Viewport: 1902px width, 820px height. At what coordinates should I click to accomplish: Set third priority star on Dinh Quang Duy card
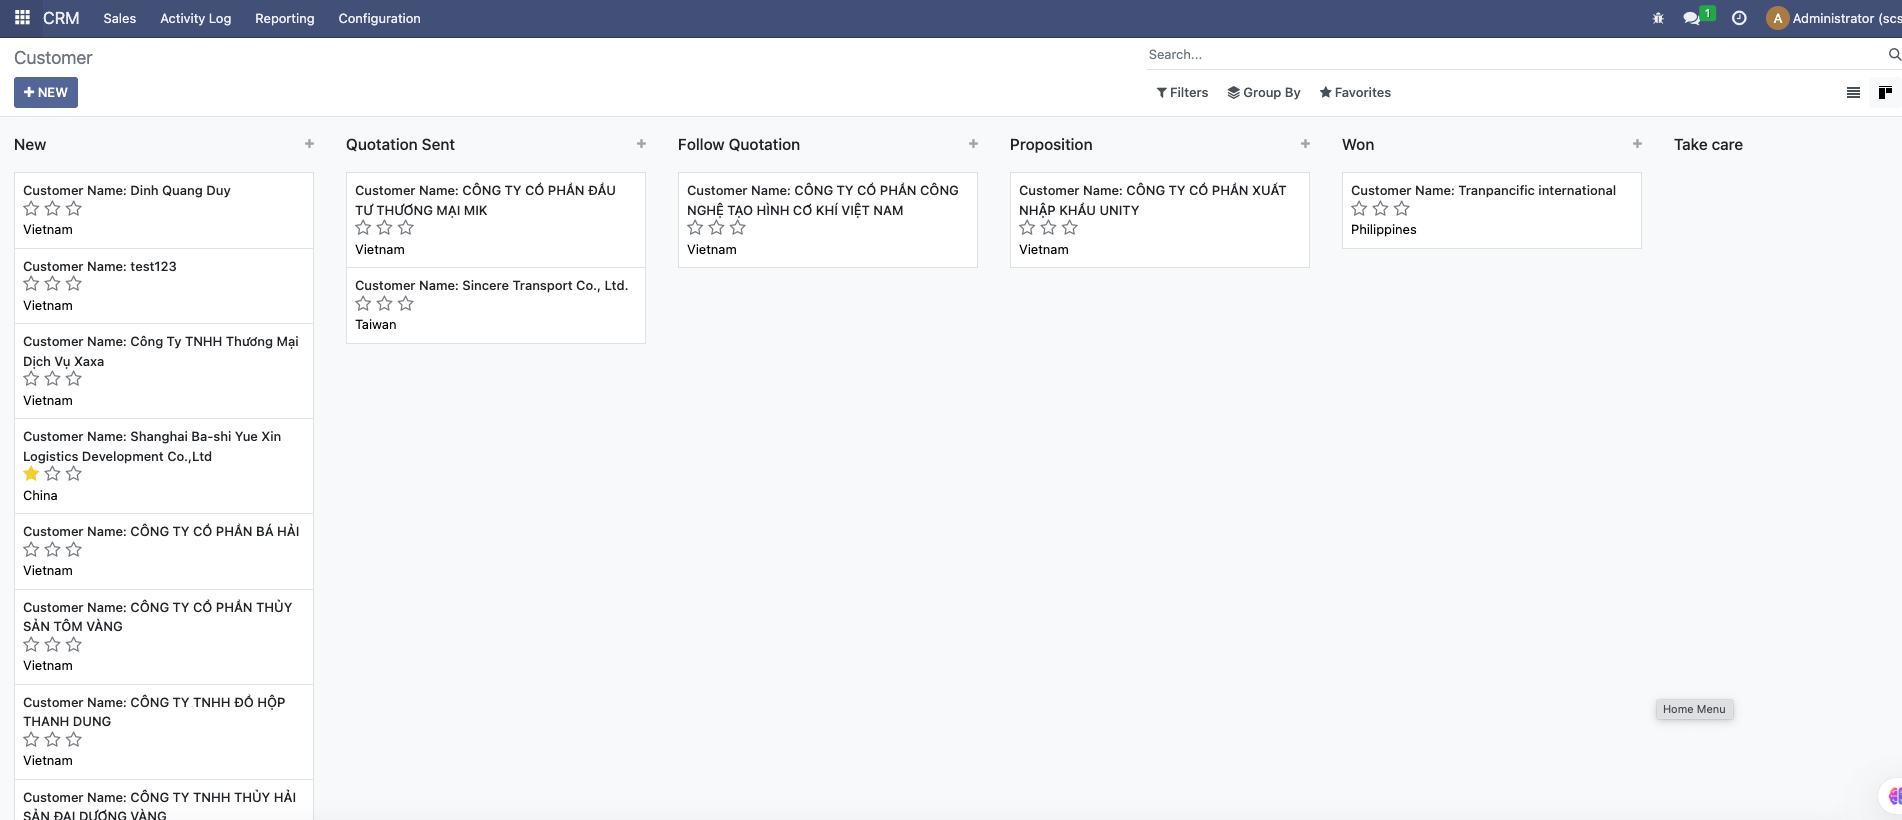(x=74, y=209)
